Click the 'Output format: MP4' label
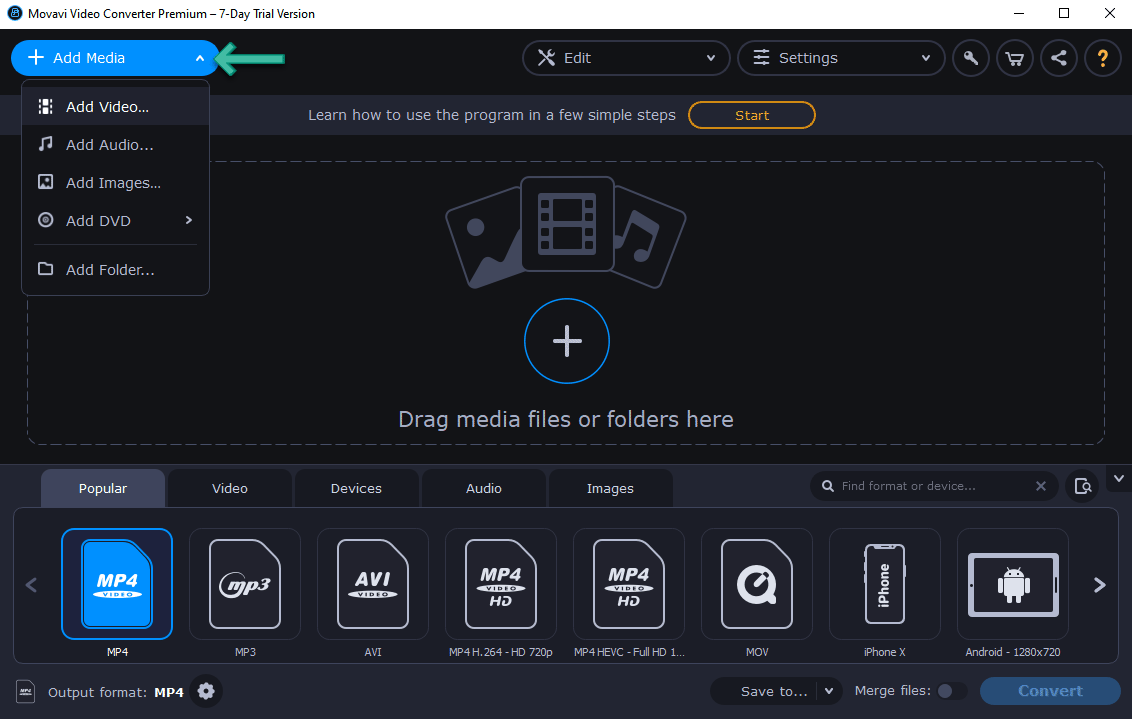This screenshot has height=719, width=1132. [116, 692]
